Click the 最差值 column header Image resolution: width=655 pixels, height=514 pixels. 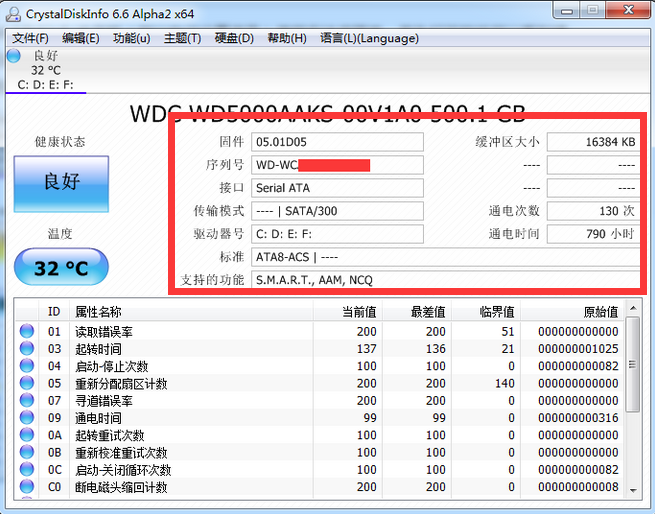(416, 312)
